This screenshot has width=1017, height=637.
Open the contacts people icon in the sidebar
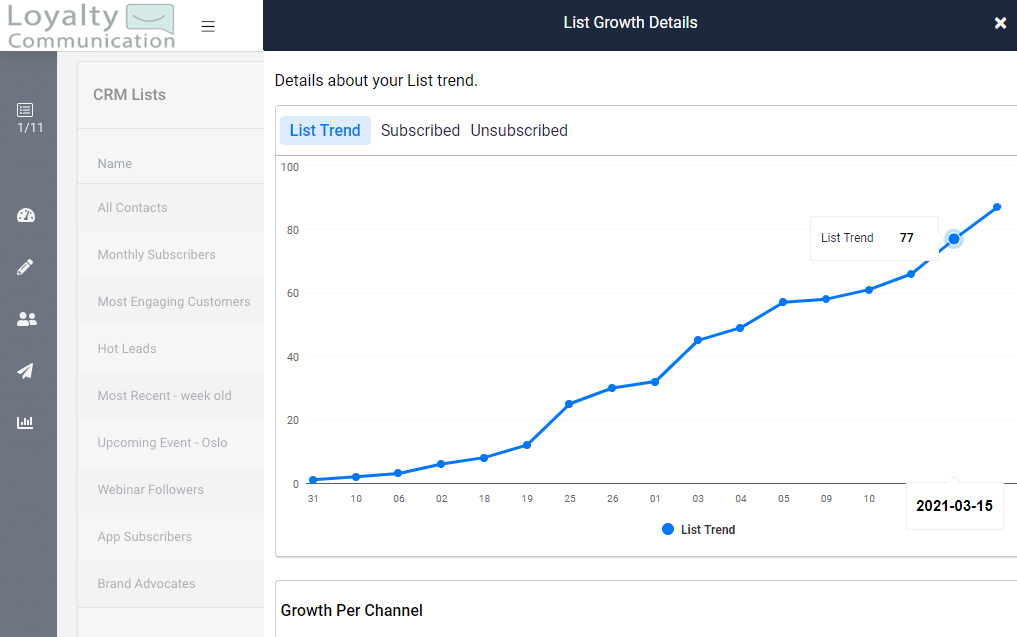[x=25, y=319]
